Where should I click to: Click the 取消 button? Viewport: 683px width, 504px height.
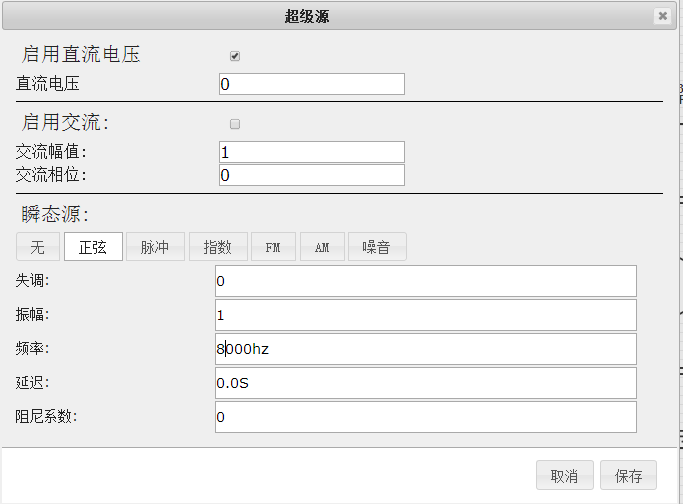point(565,475)
